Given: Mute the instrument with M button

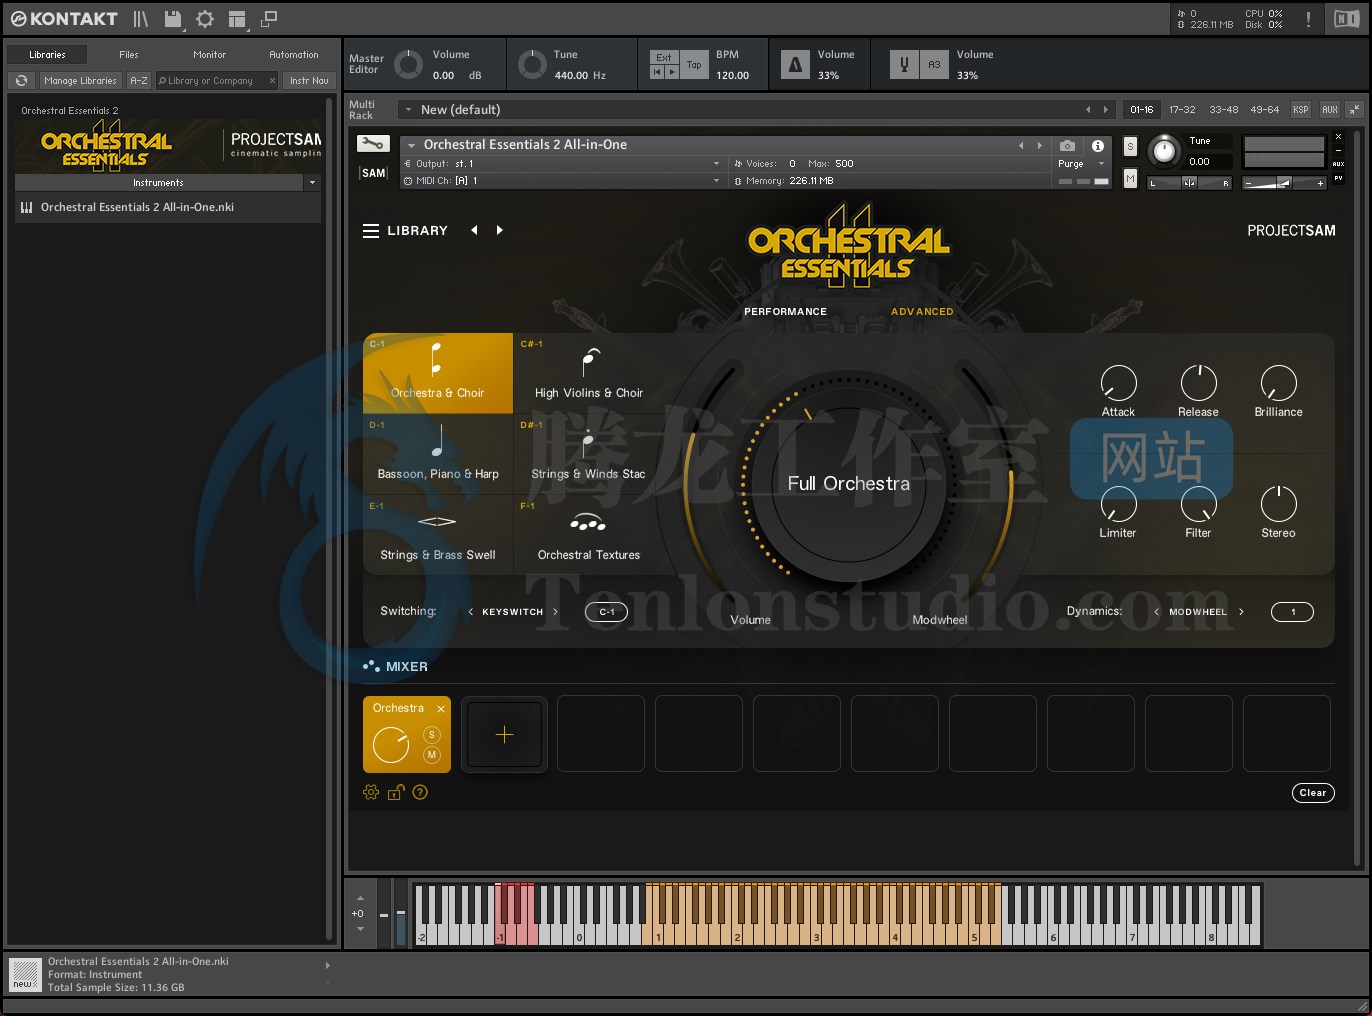Looking at the screenshot, I should click(x=1130, y=178).
